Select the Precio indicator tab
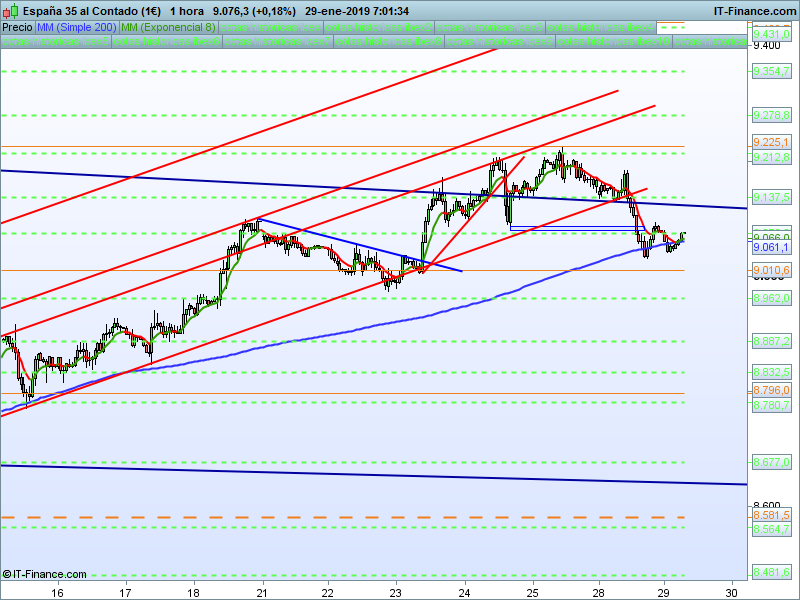 point(17,28)
